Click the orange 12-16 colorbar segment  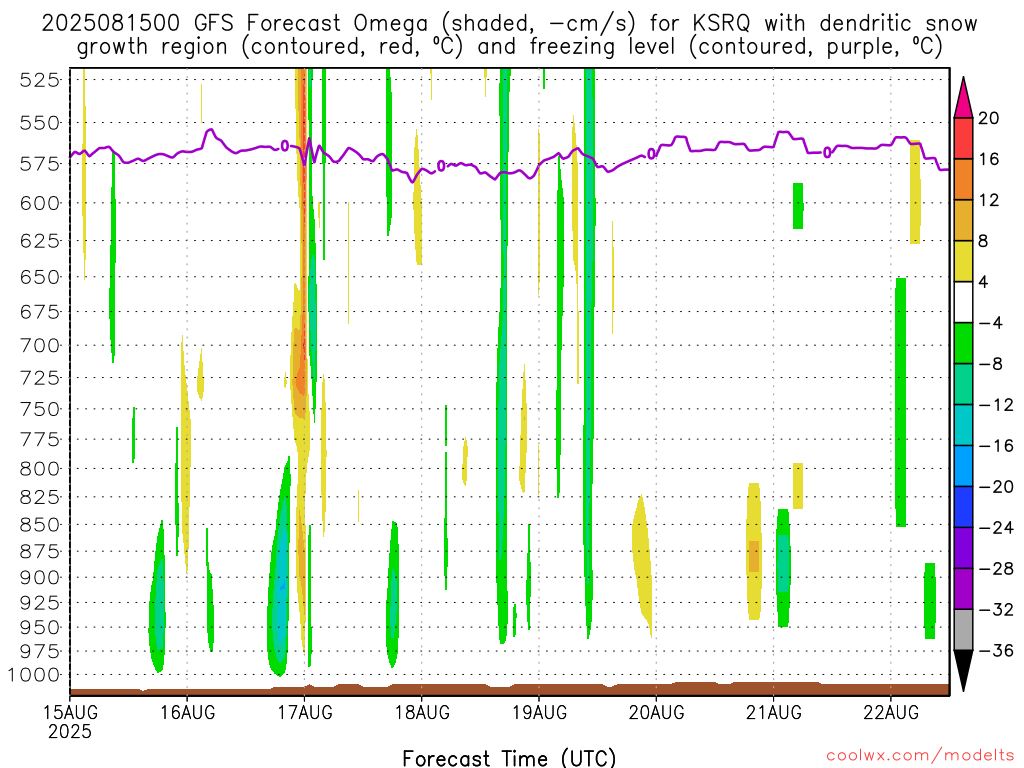coord(963,180)
